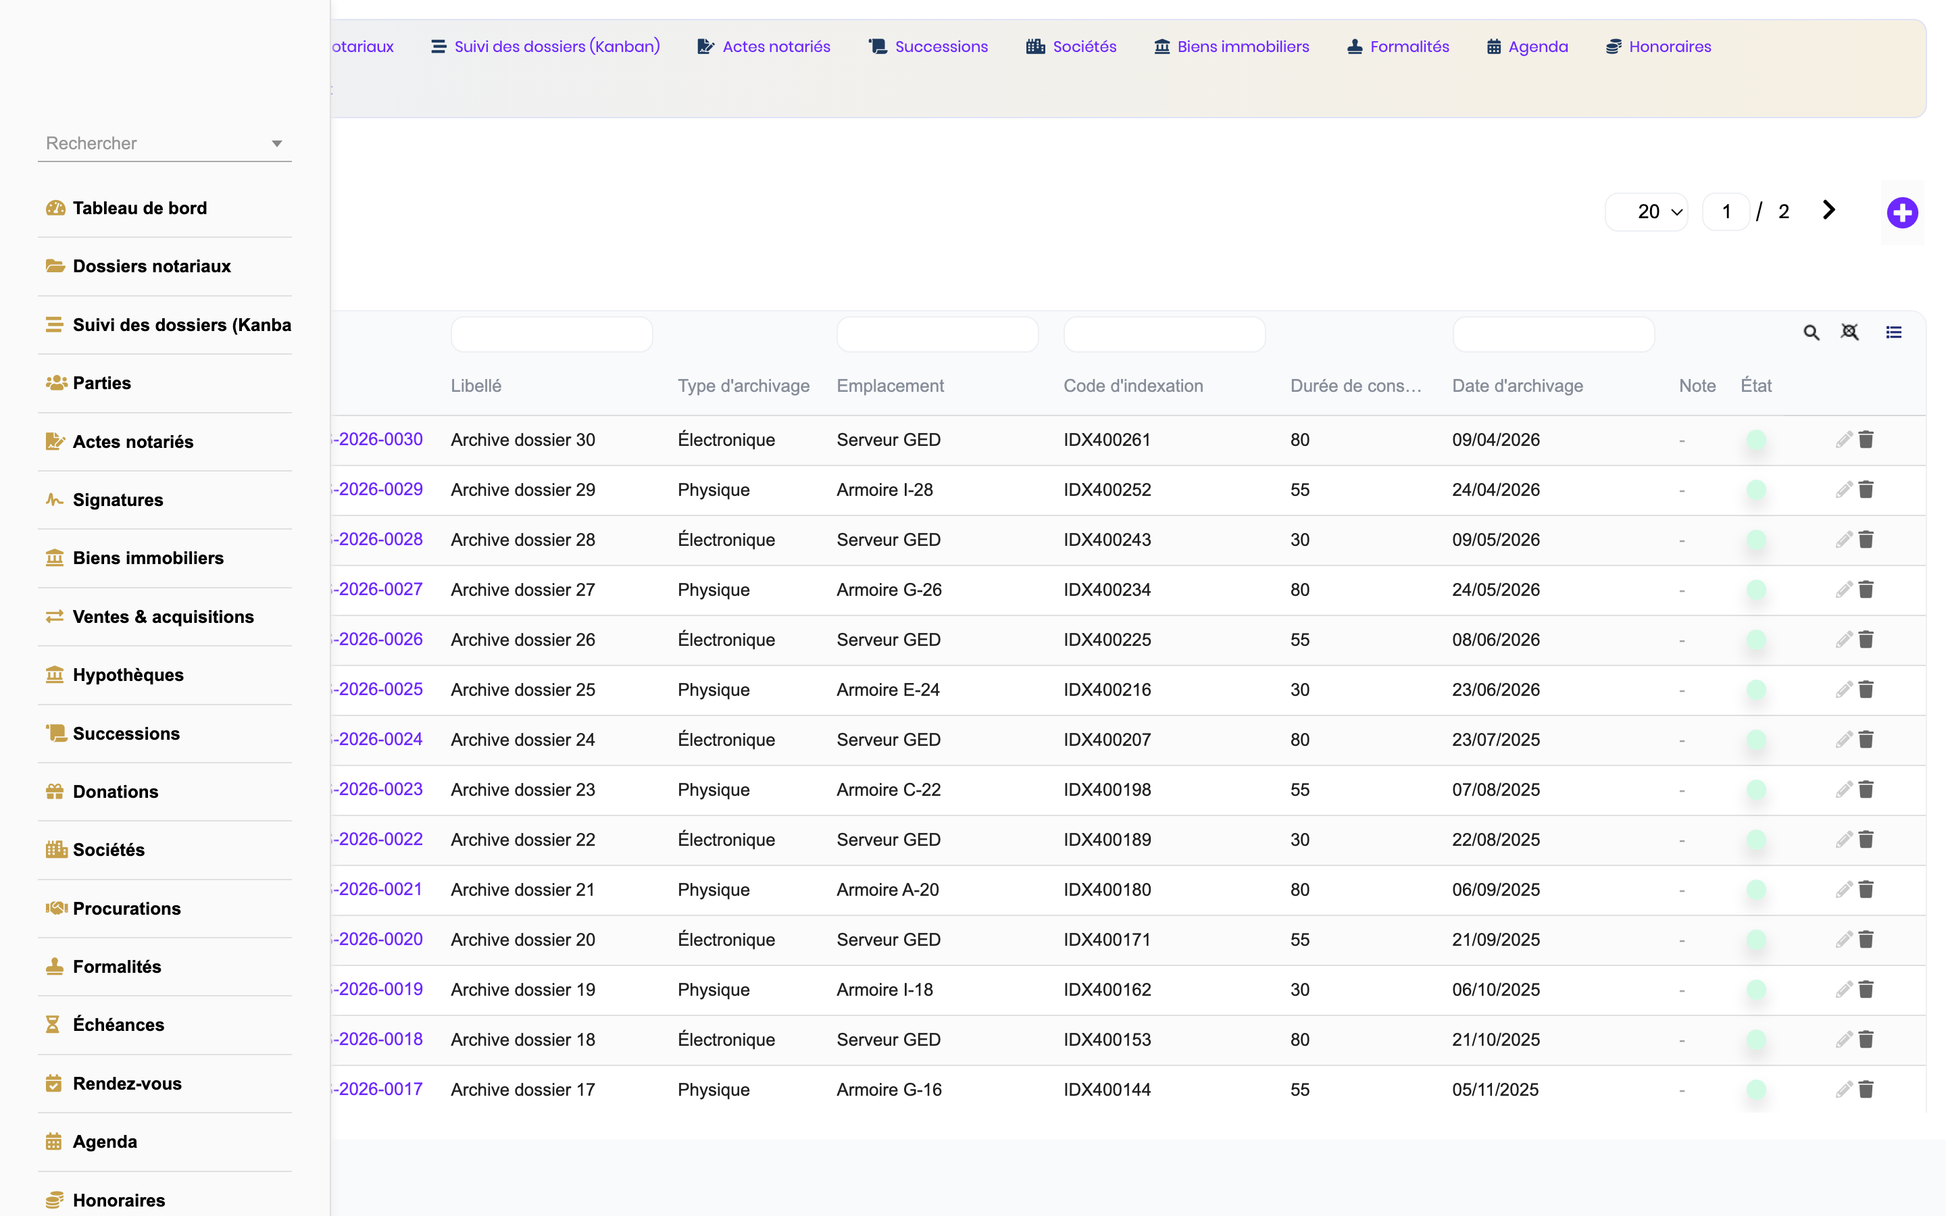The image size is (1946, 1216).
Task: Click the Emplacement filter input field
Action: click(x=937, y=334)
